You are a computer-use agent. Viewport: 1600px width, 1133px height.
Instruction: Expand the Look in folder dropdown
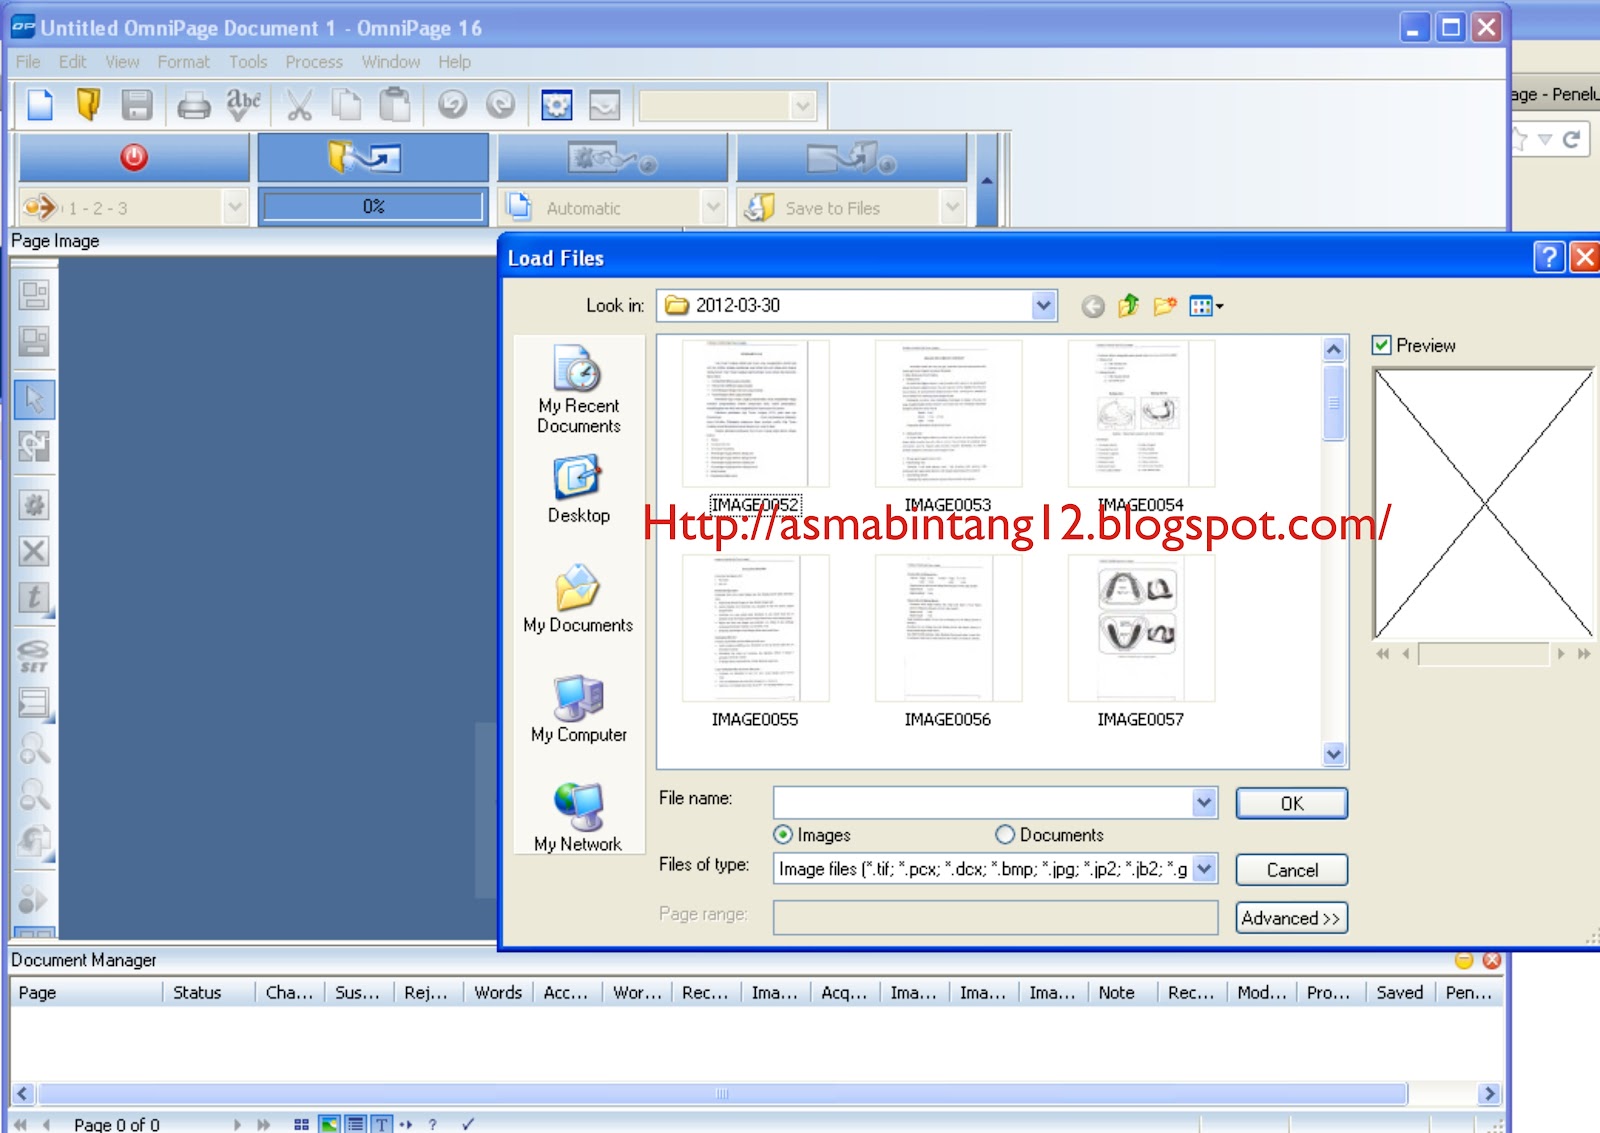click(x=1043, y=305)
